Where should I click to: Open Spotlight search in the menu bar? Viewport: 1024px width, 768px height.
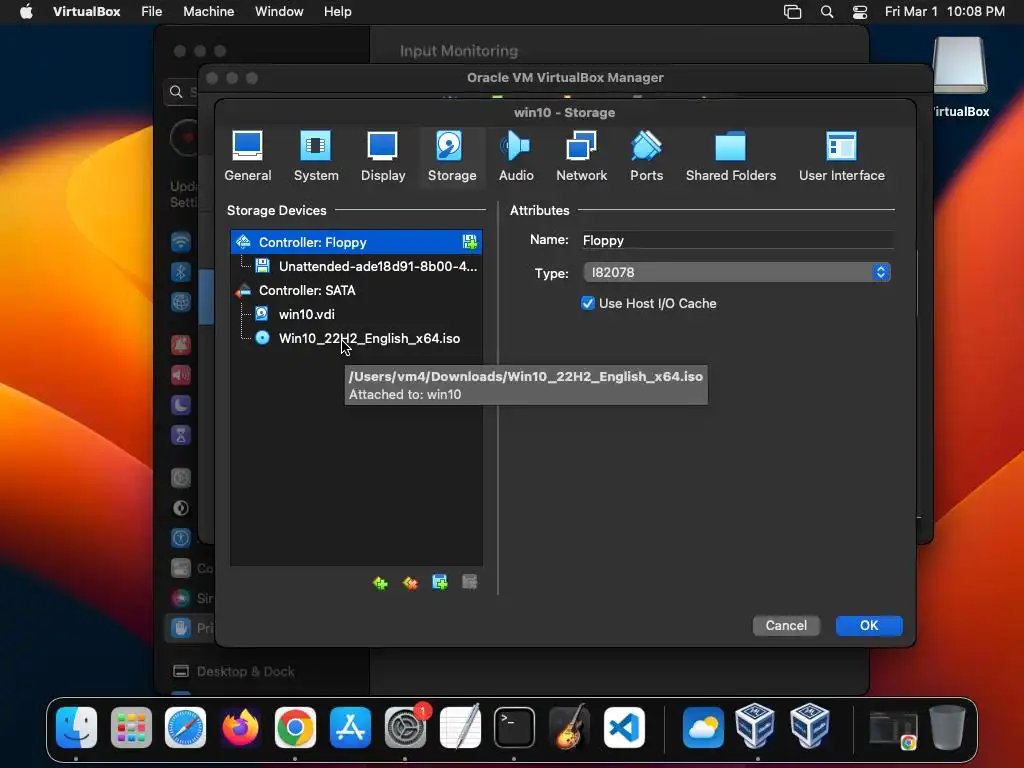(827, 12)
